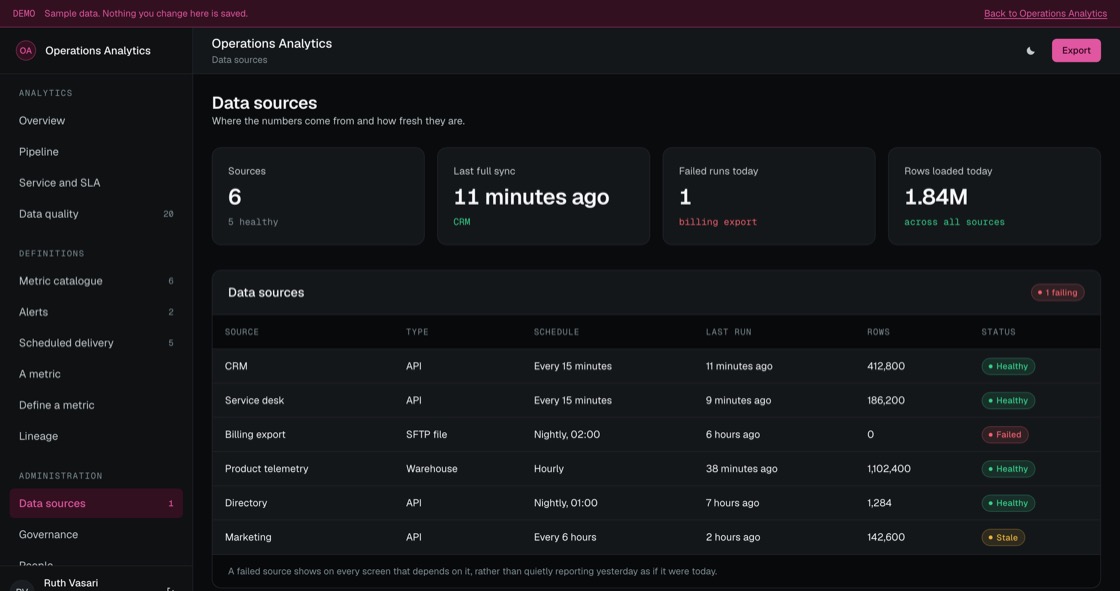Select the Product telemetry source name
The image size is (1120, 591).
pos(266,469)
